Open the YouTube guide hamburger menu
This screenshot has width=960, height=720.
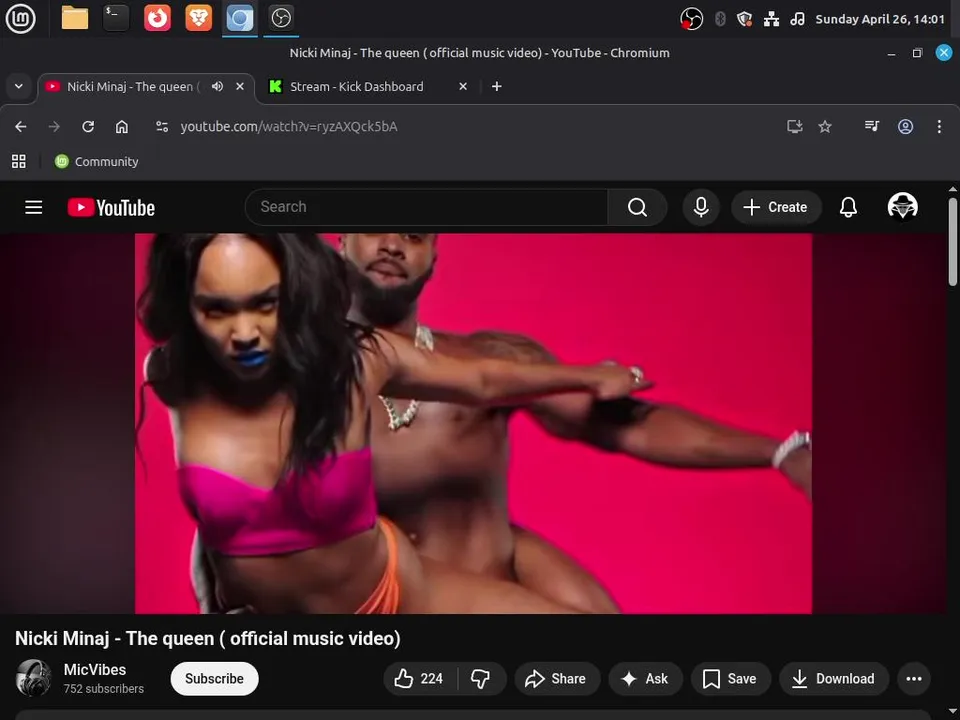[x=34, y=208]
